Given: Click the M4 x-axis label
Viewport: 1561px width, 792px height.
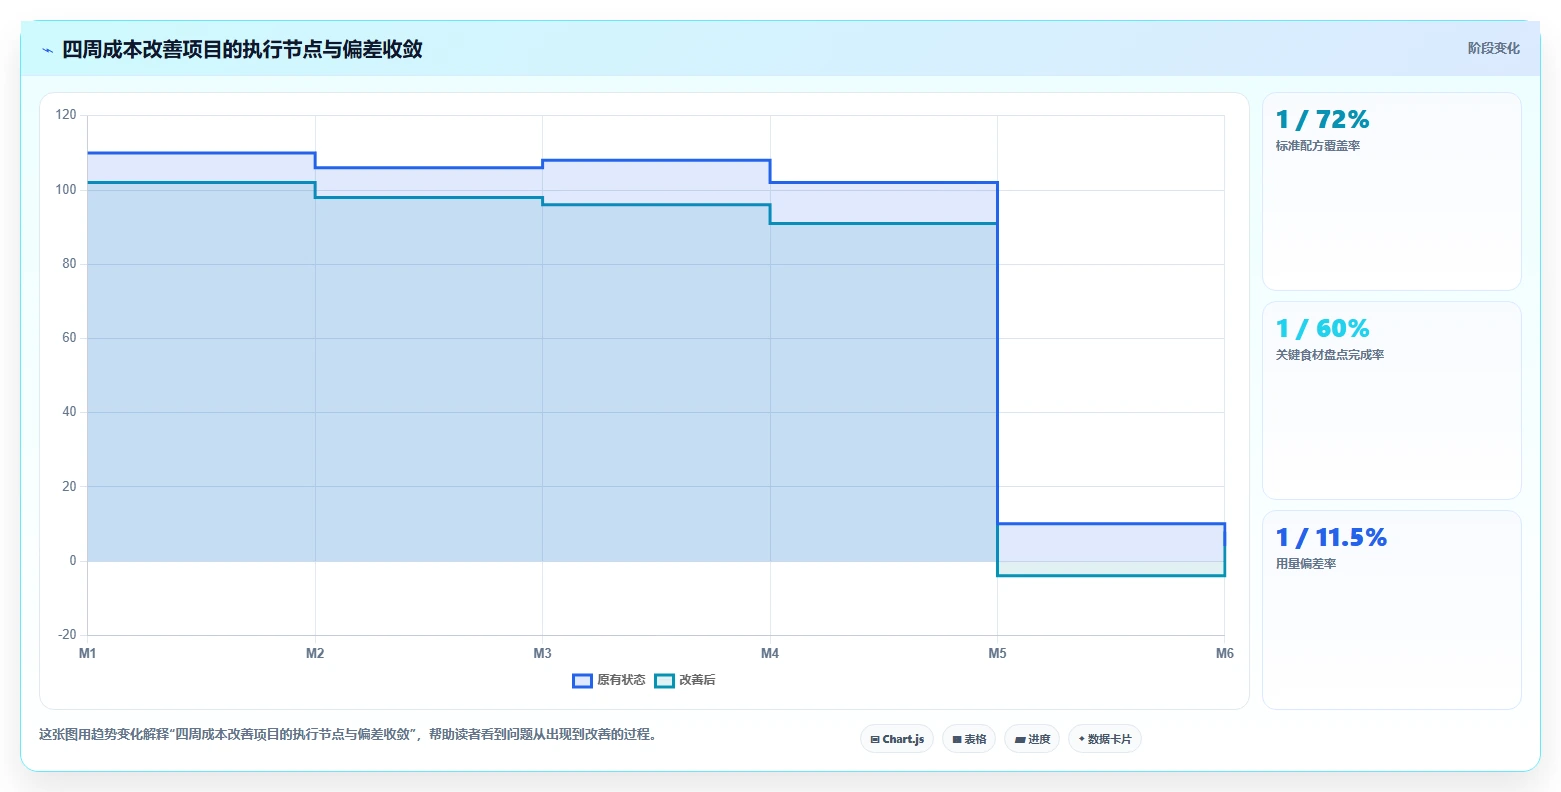Looking at the screenshot, I should (770, 653).
